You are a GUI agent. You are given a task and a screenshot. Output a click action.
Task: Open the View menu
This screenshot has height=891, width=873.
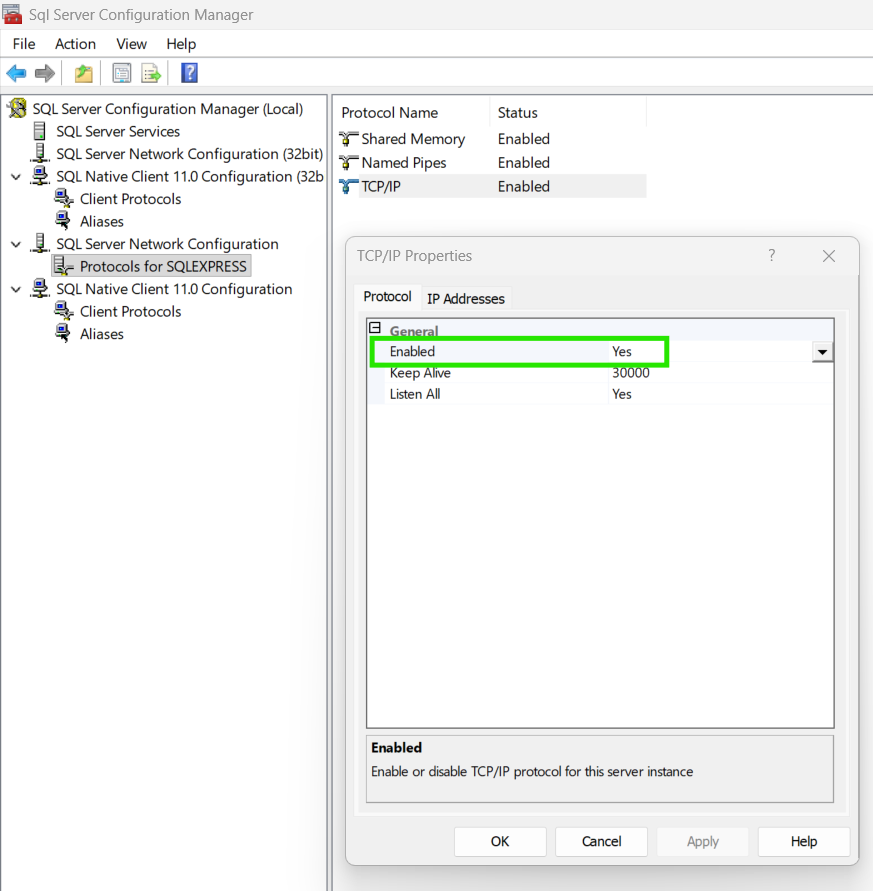point(131,44)
